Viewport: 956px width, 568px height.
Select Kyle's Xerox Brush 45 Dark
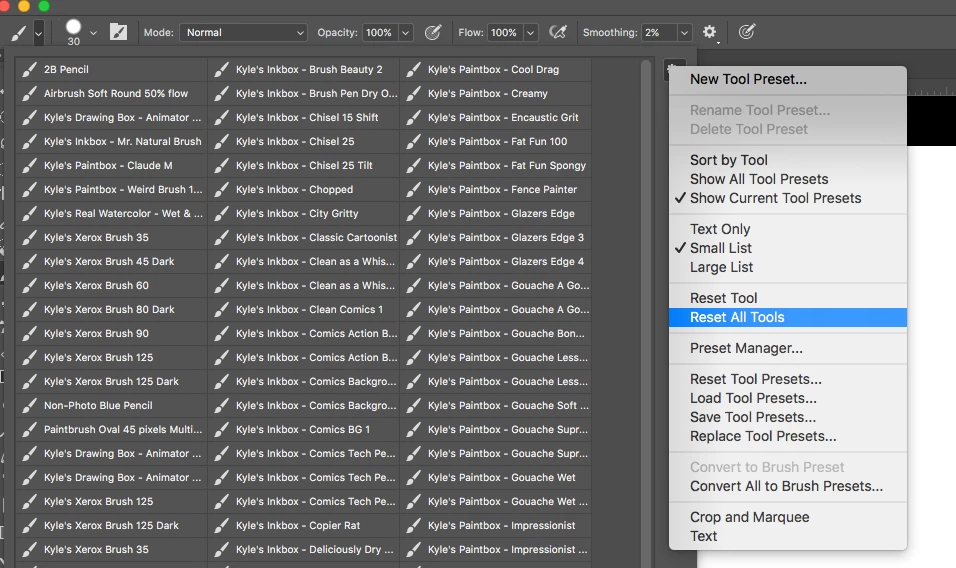(x=112, y=261)
